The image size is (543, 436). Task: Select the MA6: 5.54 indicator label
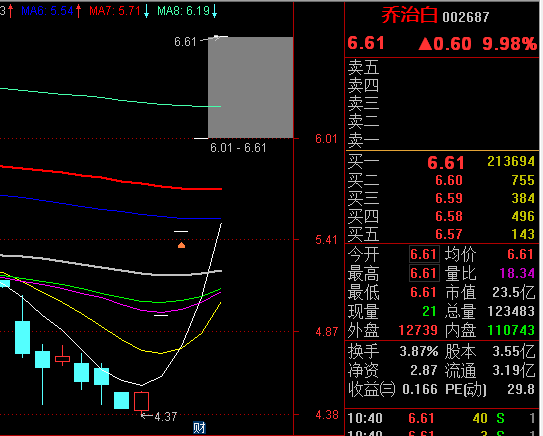tap(47, 11)
